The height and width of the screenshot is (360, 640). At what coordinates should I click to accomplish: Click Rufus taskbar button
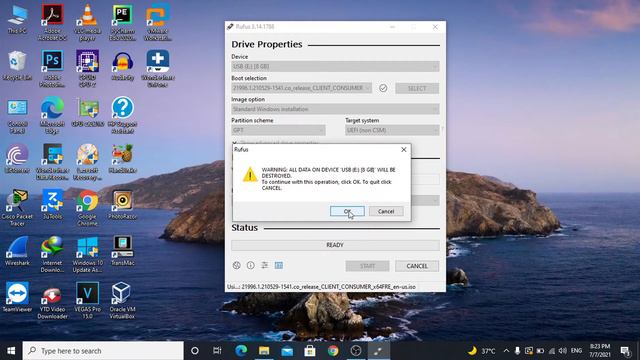pos(378,351)
